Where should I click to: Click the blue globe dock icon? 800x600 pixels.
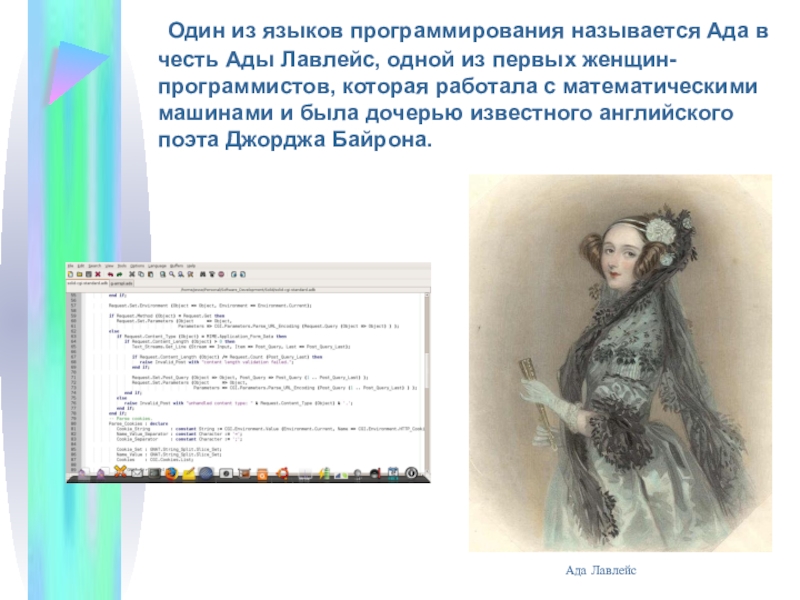tap(206, 473)
